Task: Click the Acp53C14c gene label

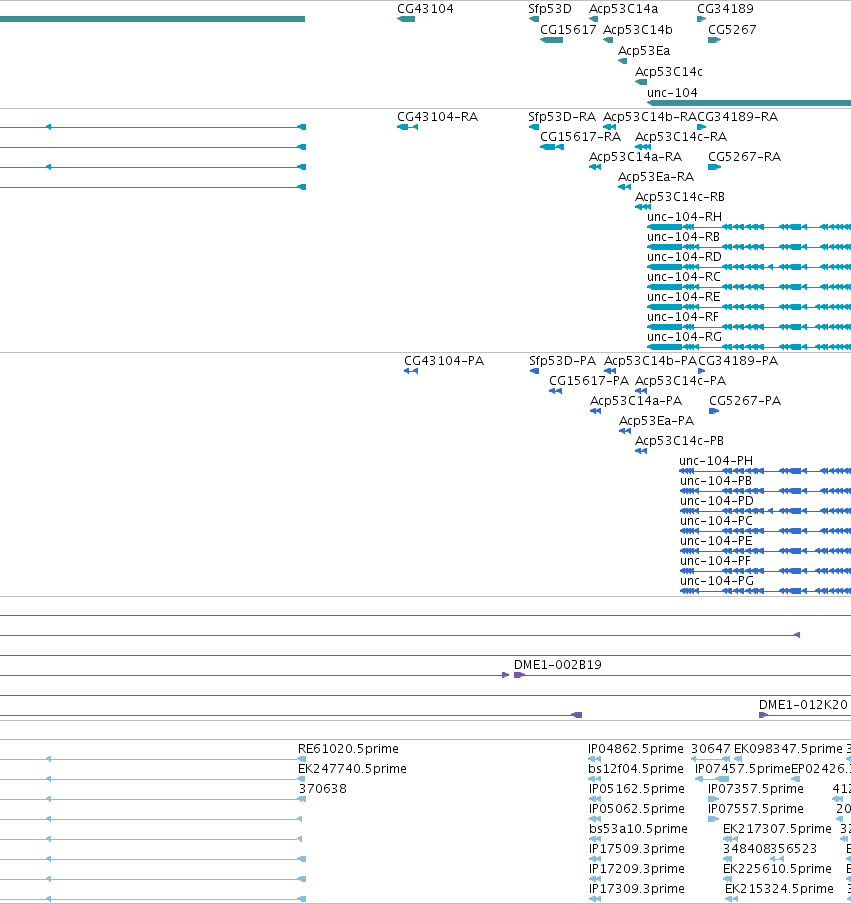Action: click(x=668, y=71)
